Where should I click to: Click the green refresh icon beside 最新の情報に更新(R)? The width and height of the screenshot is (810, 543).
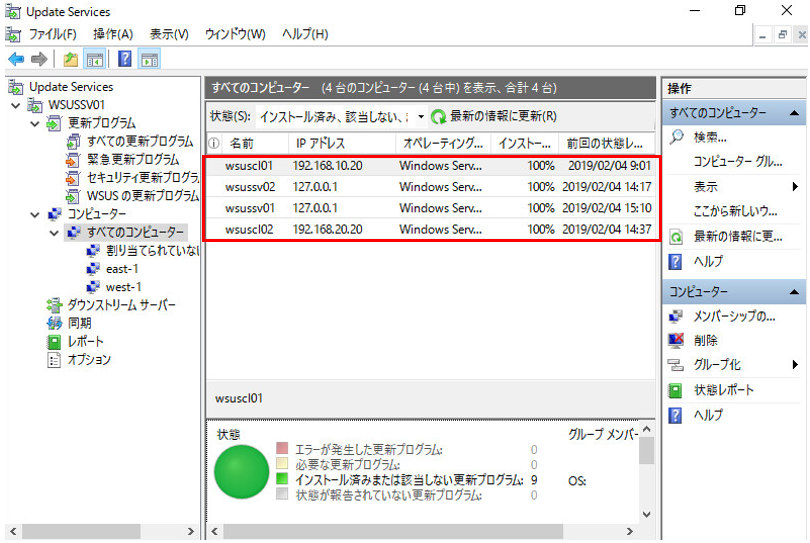(438, 117)
